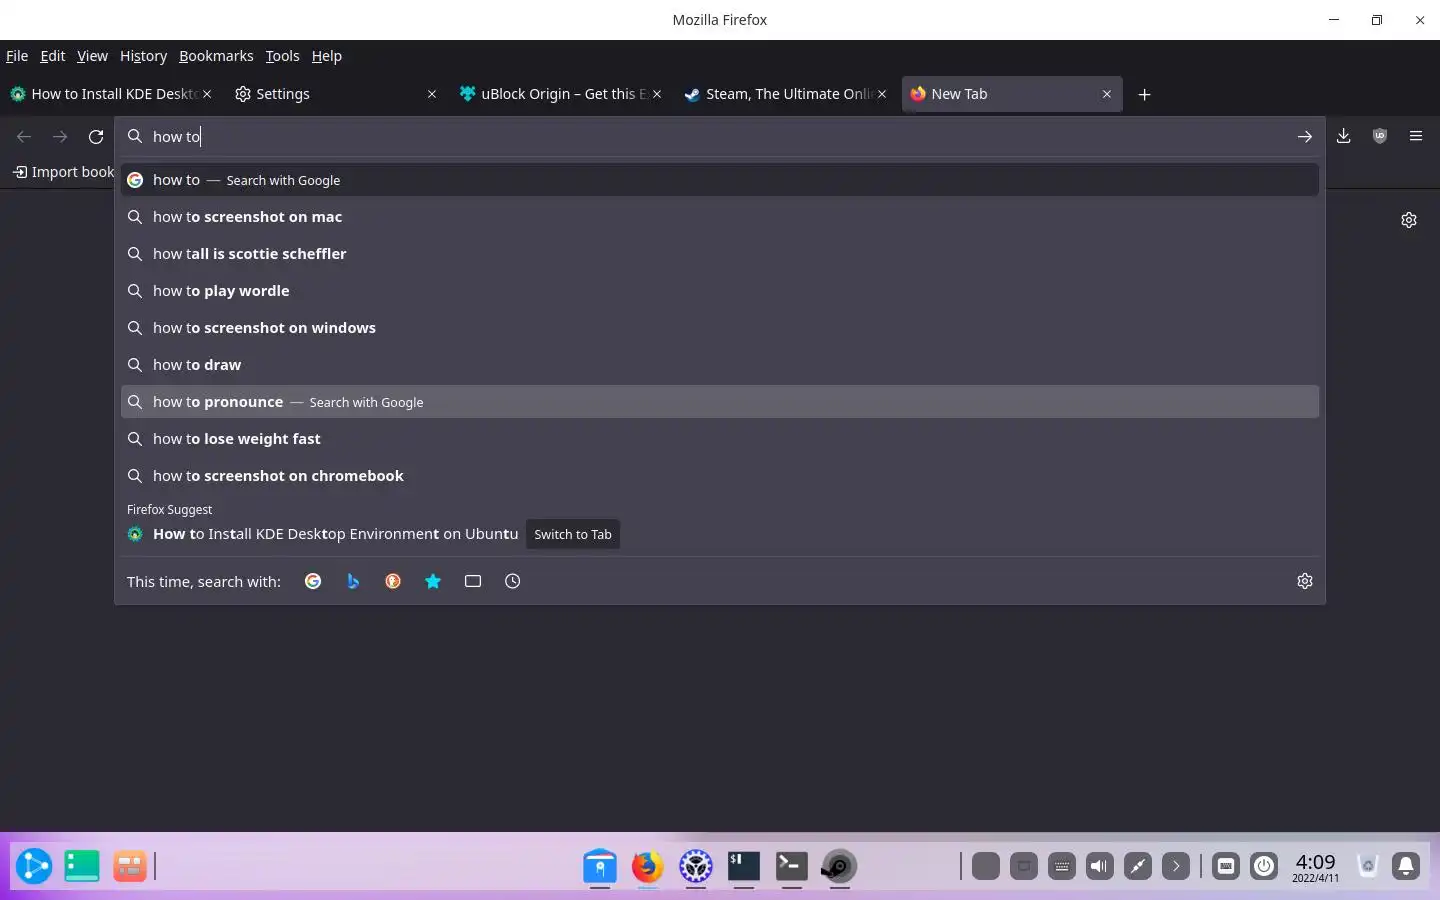This screenshot has width=1440, height=900.
Task: Click the pen-shaped tray icon in dock
Action: click(1138, 866)
